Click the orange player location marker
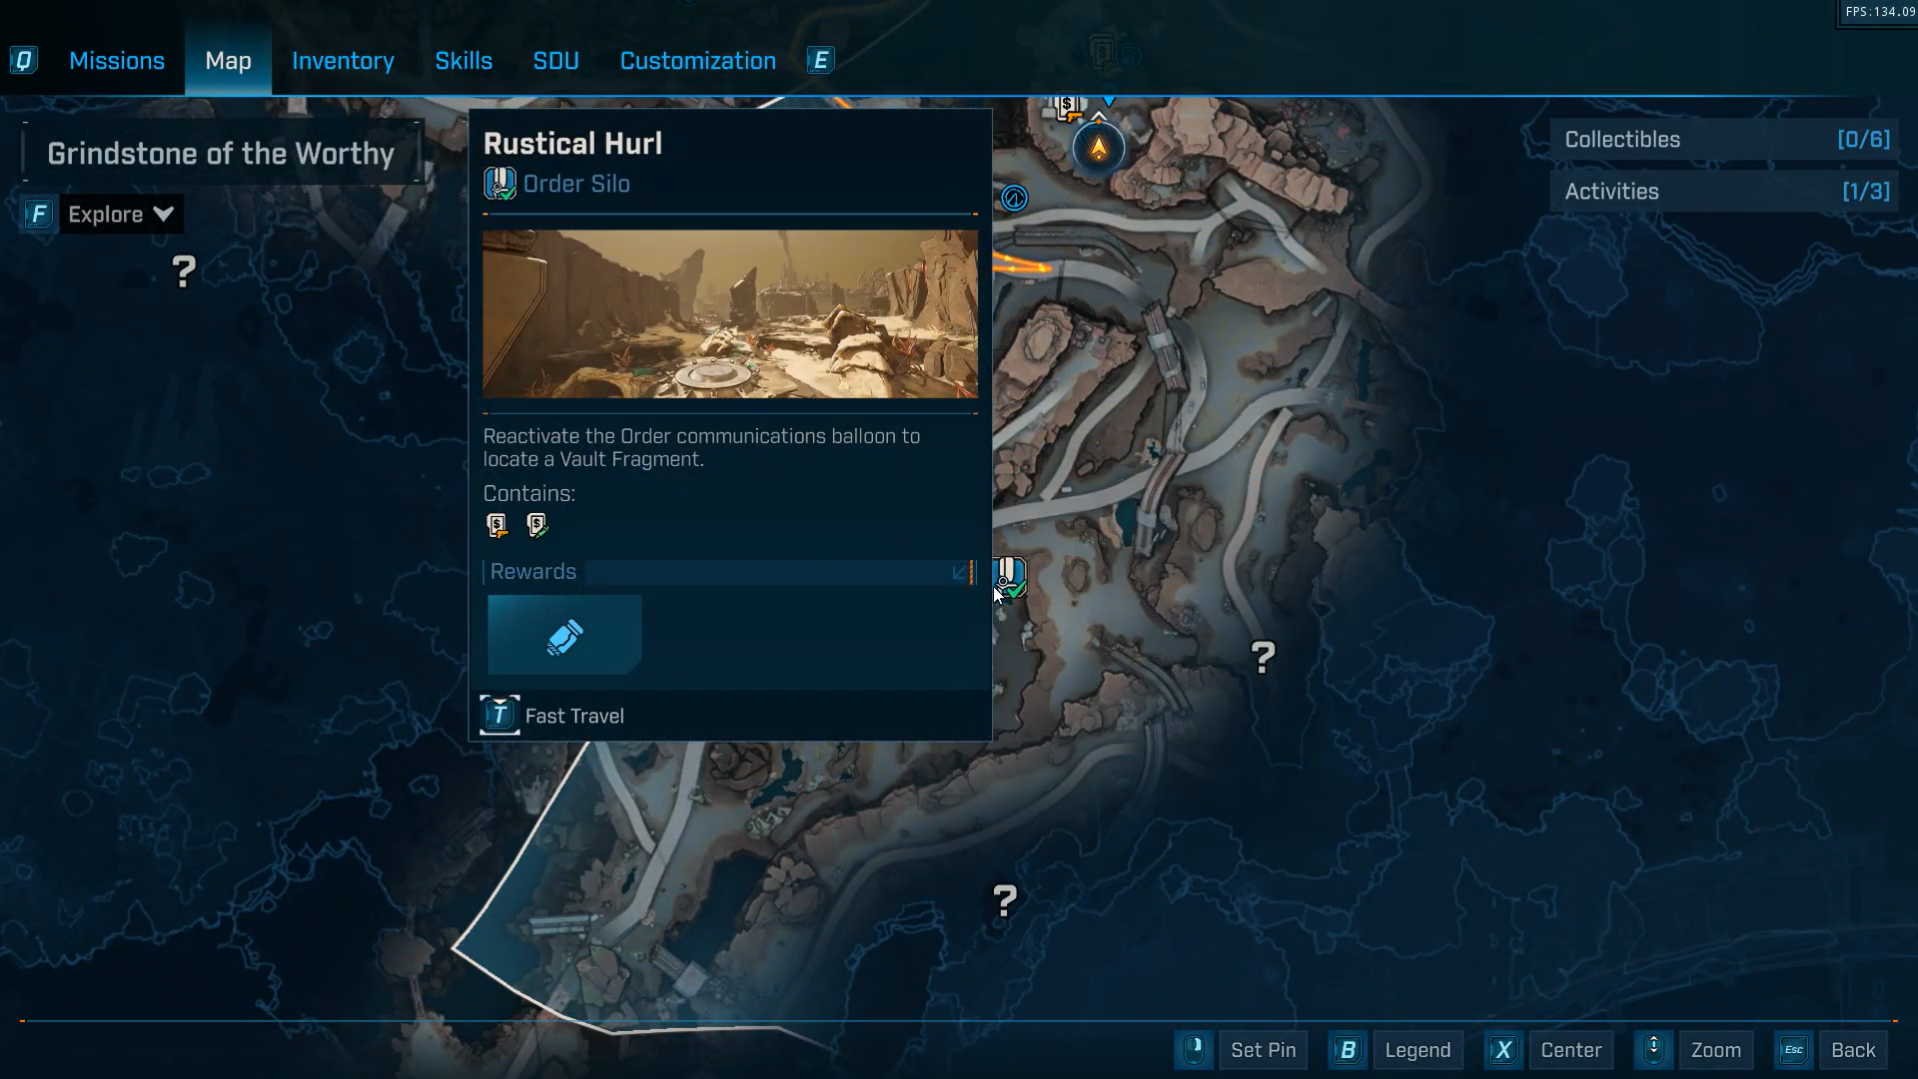Screen dimensions: 1918x1079 pos(1098,149)
